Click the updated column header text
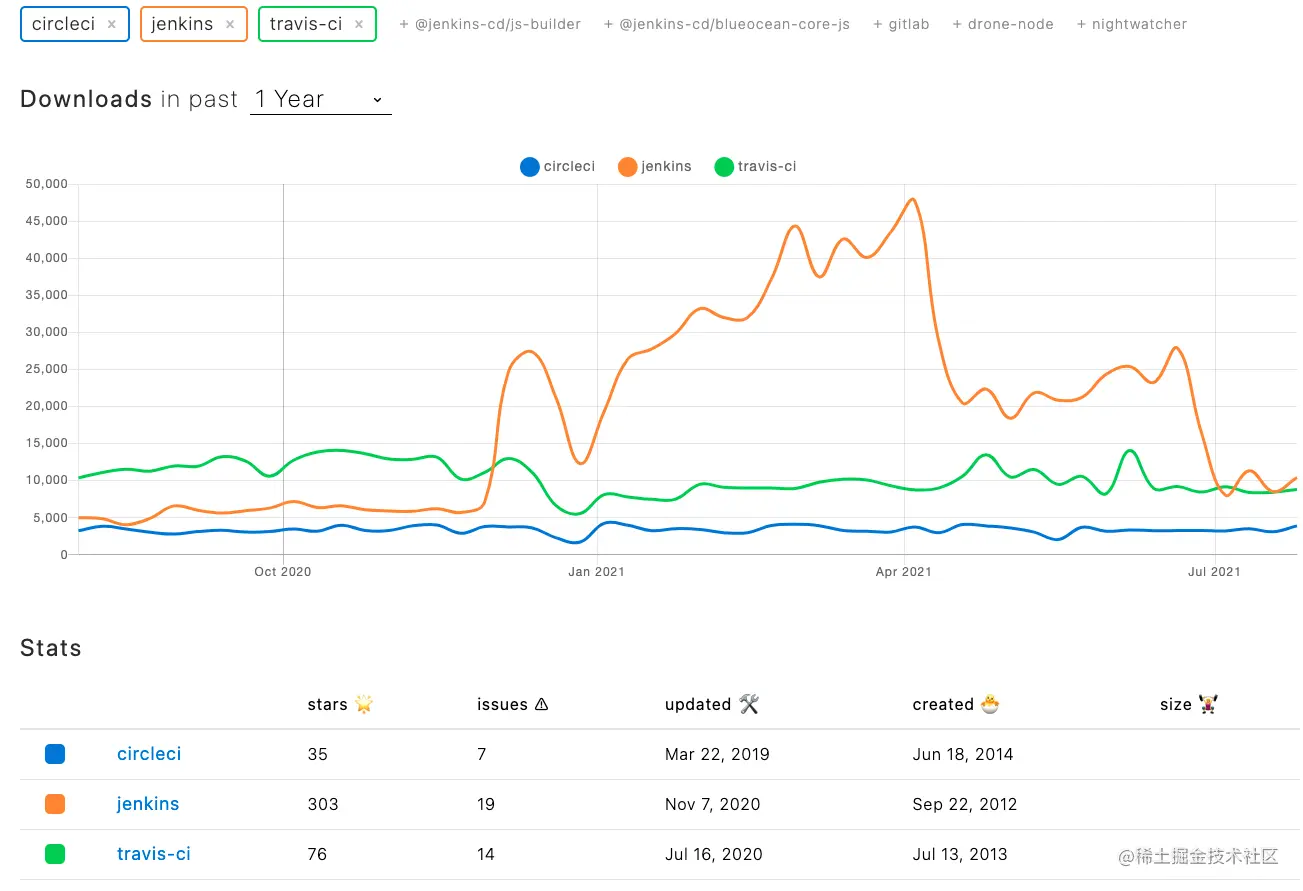Viewport: 1303px width, 891px height. [698, 704]
